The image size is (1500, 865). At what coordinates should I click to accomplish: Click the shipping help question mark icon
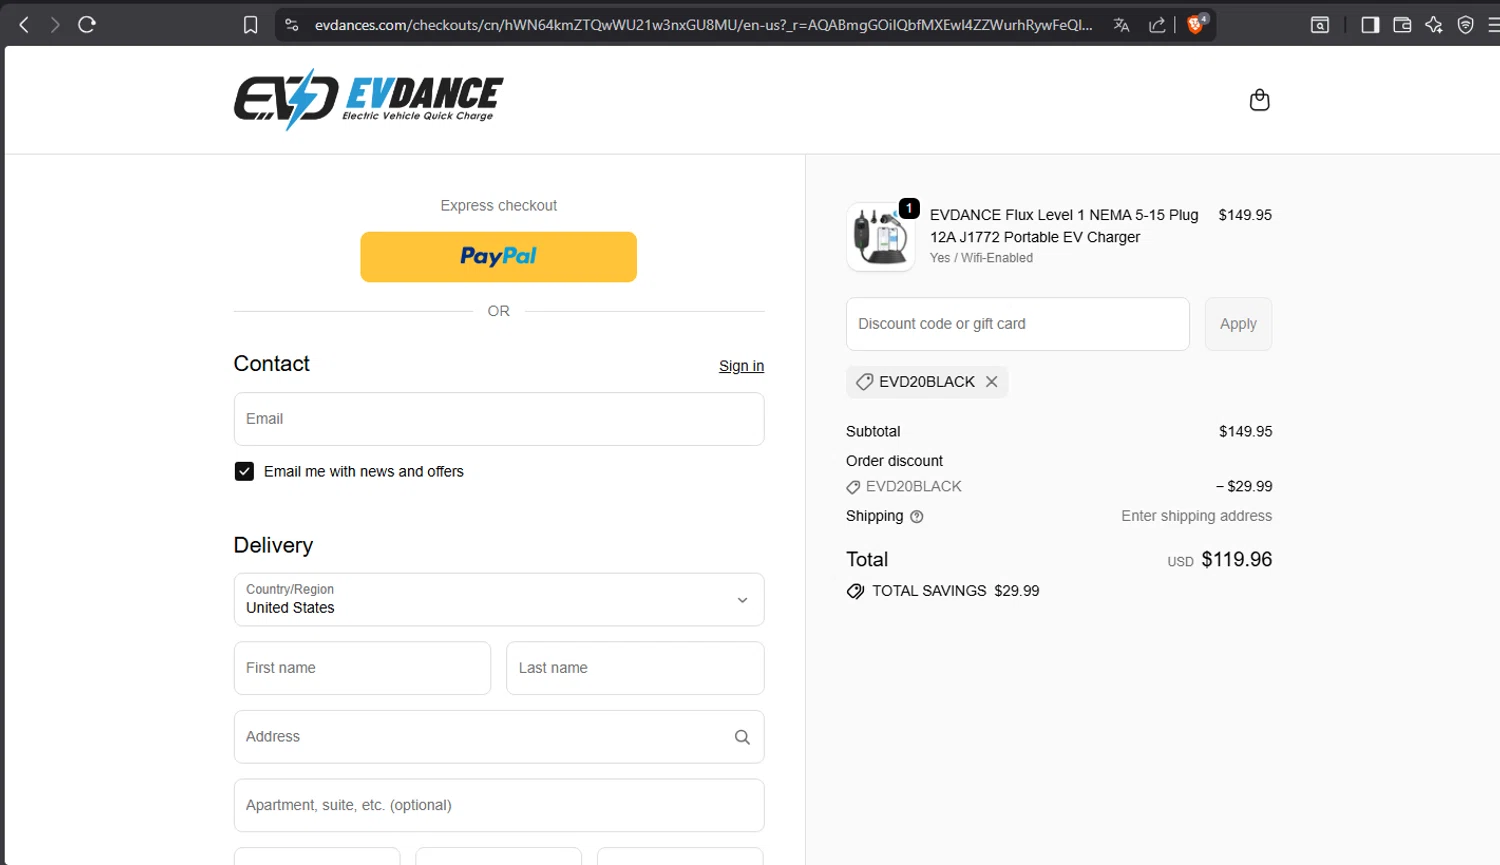[x=917, y=517]
